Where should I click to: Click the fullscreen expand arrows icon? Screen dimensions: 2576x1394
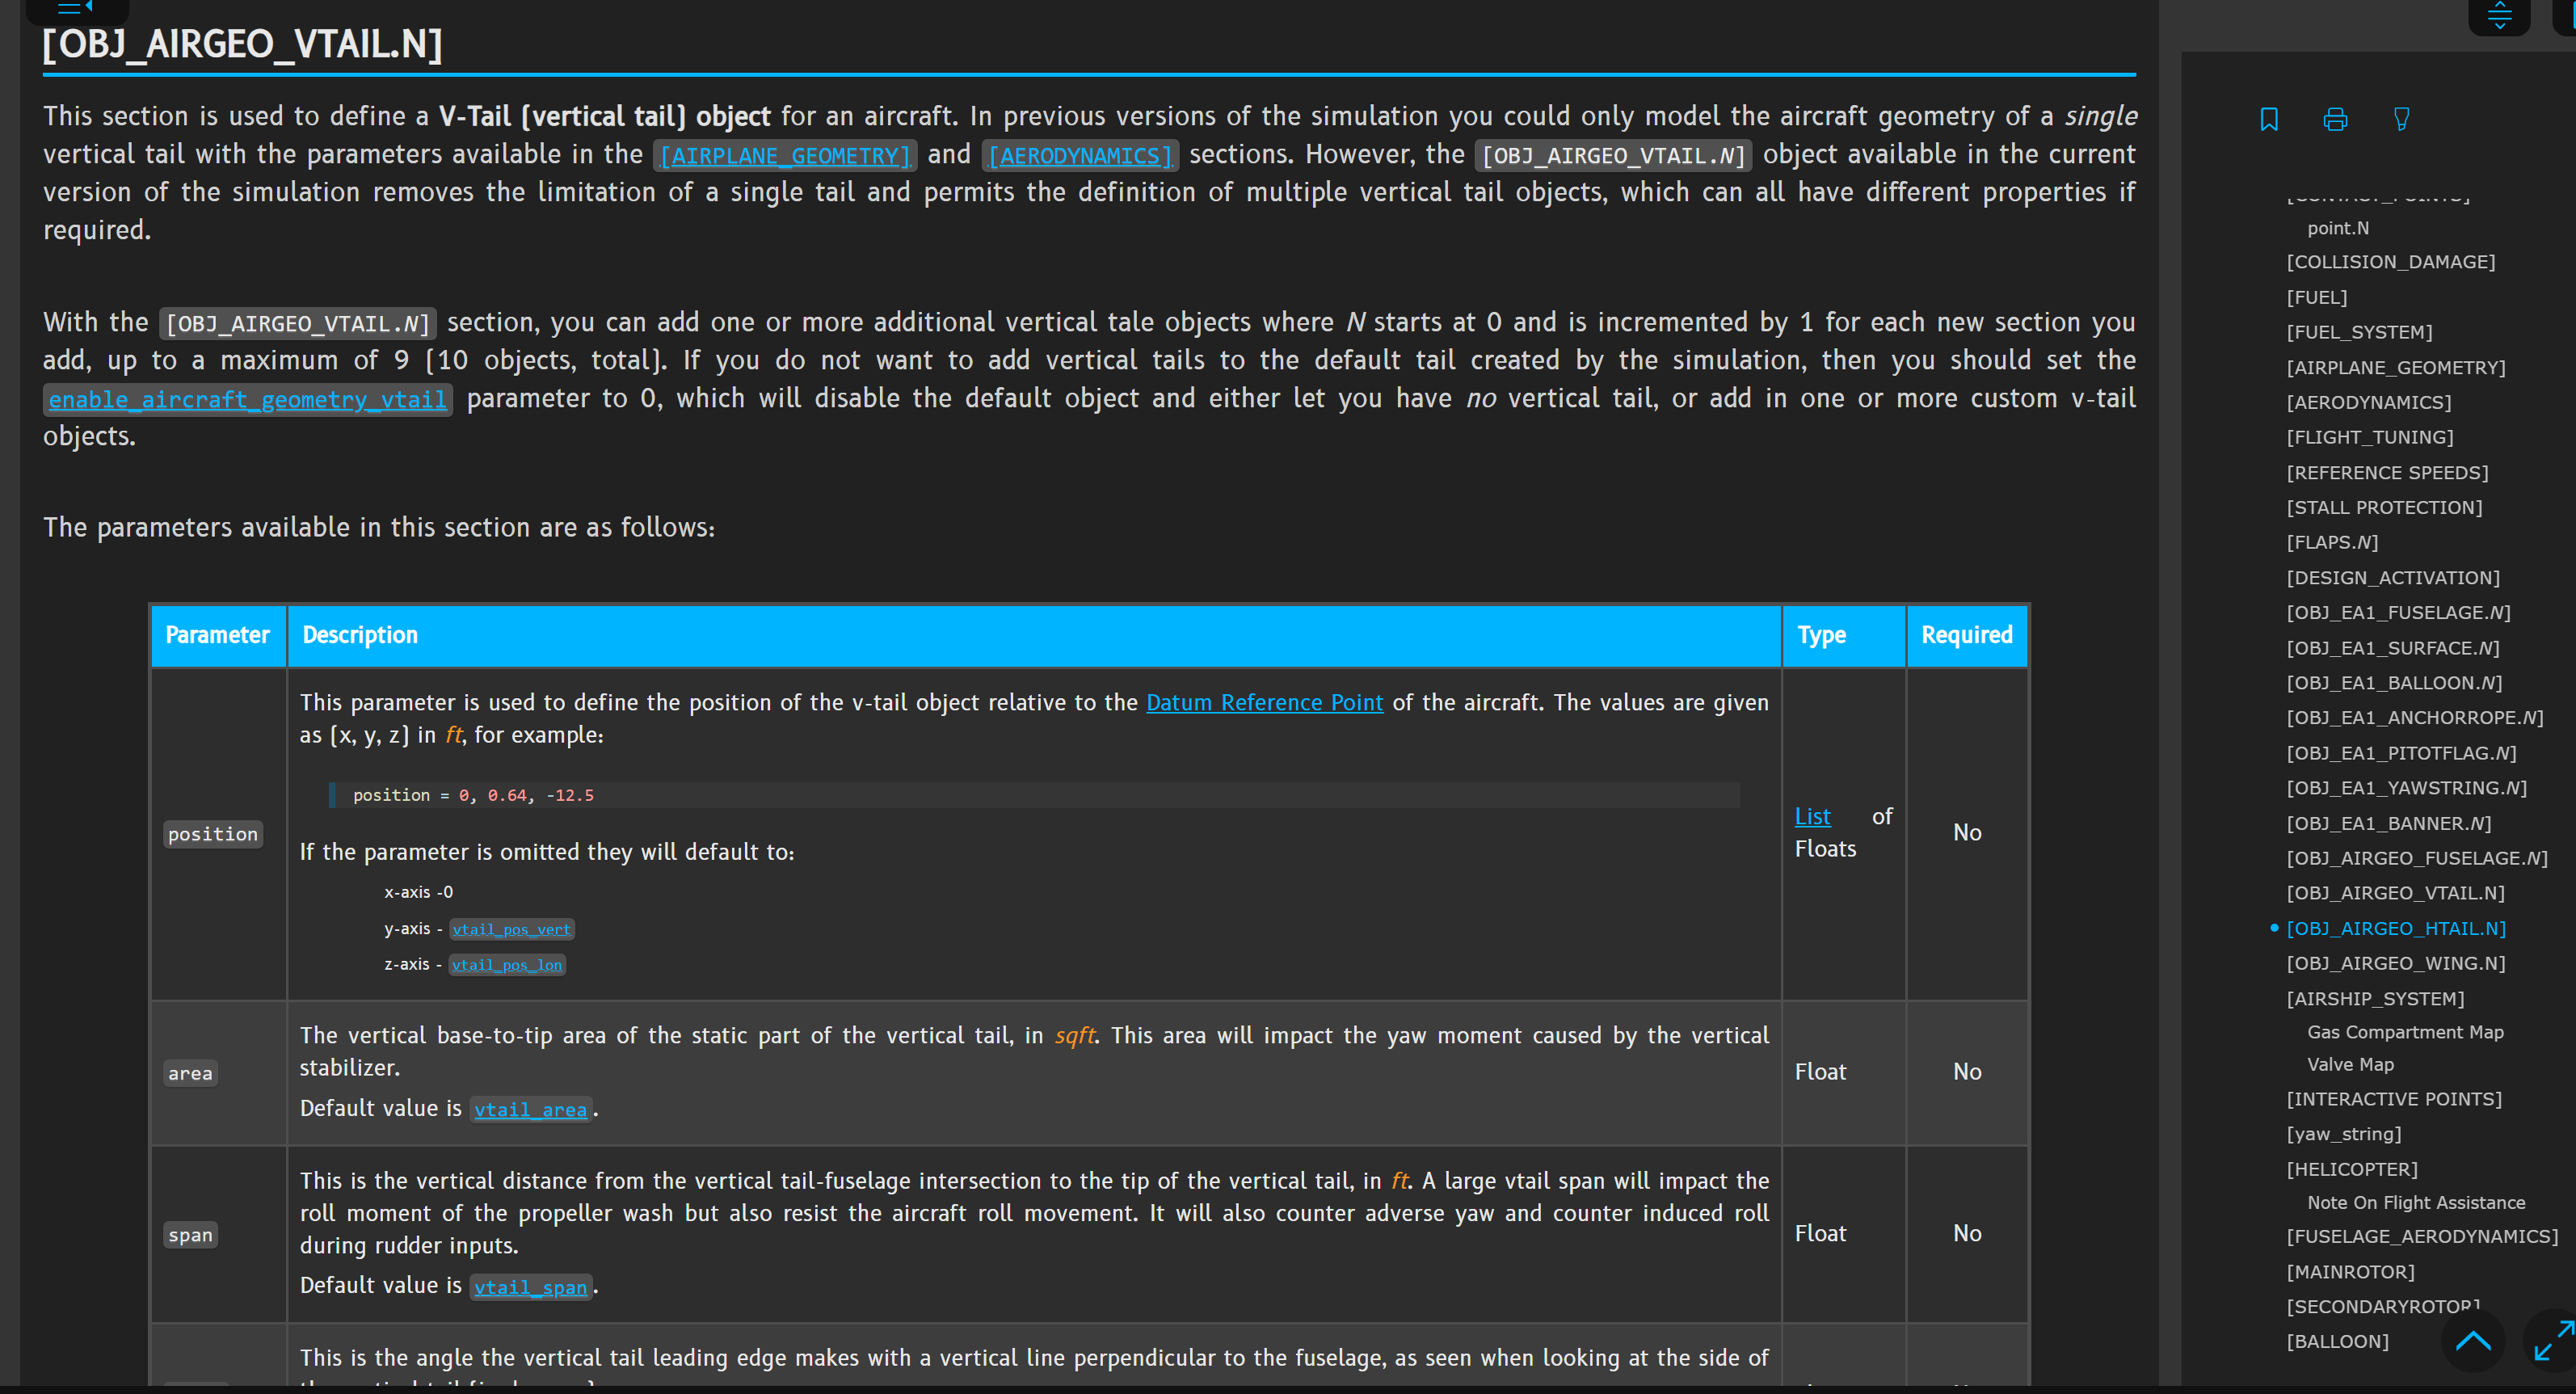coord(2554,1340)
